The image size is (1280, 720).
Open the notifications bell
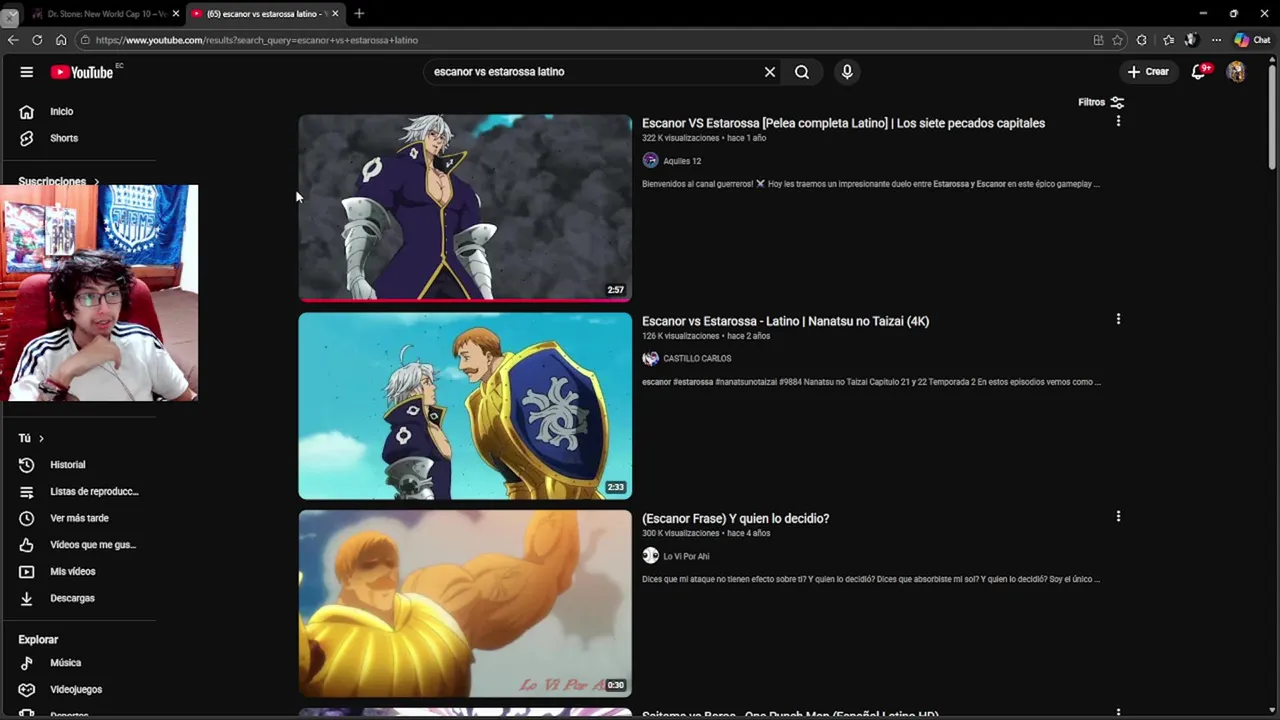(1199, 72)
